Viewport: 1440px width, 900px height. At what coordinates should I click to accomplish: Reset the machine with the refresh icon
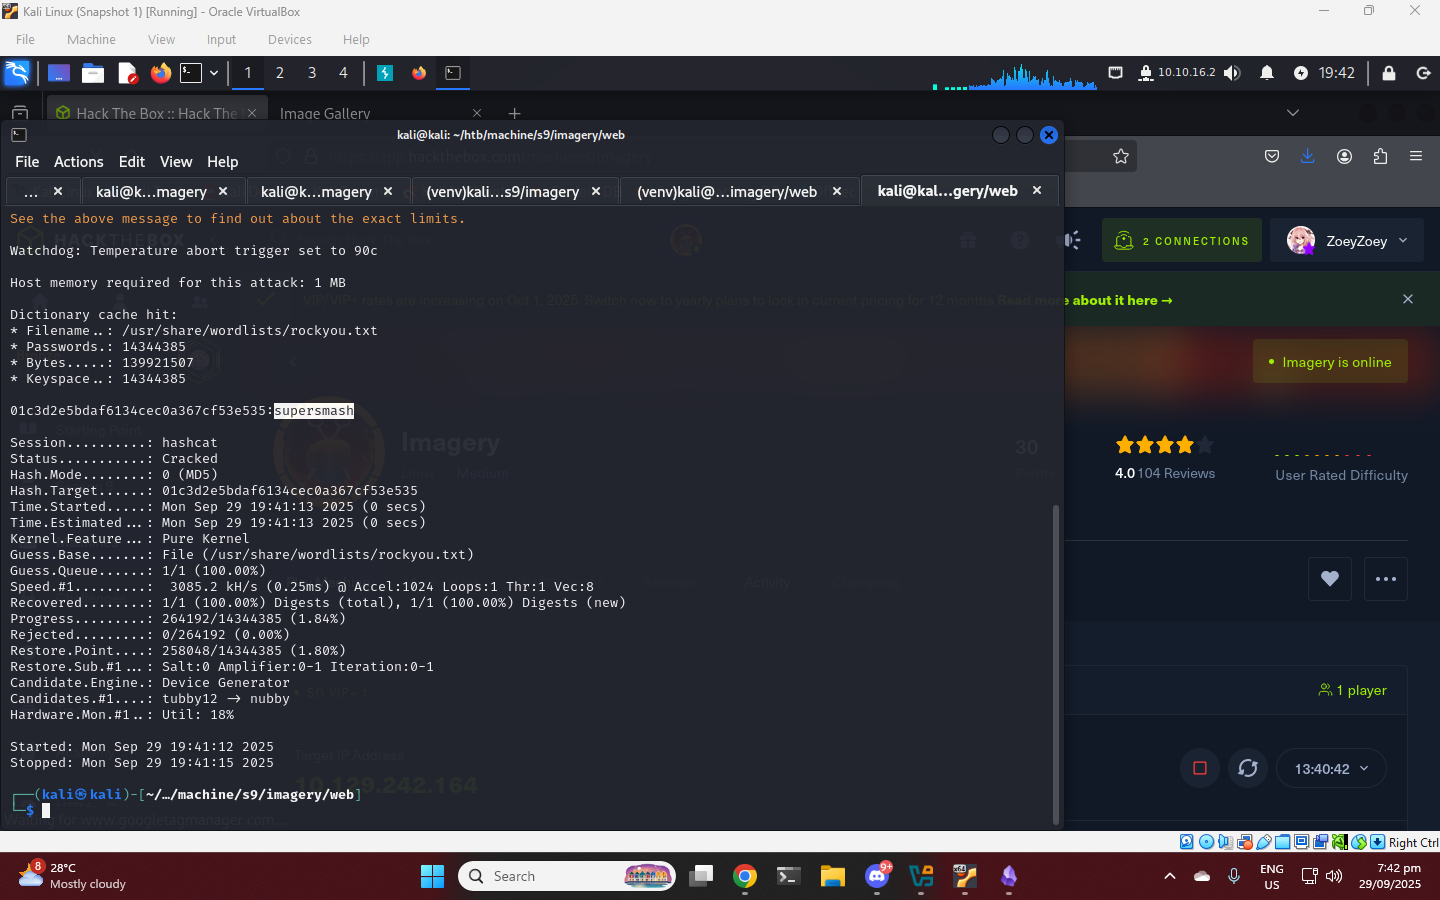pyautogui.click(x=1247, y=768)
